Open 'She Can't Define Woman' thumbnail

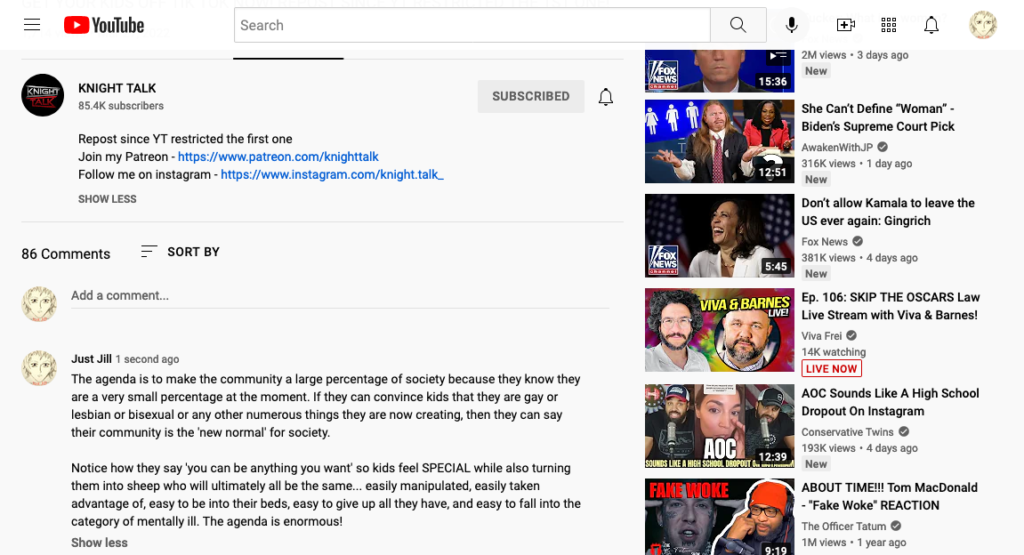coord(720,141)
